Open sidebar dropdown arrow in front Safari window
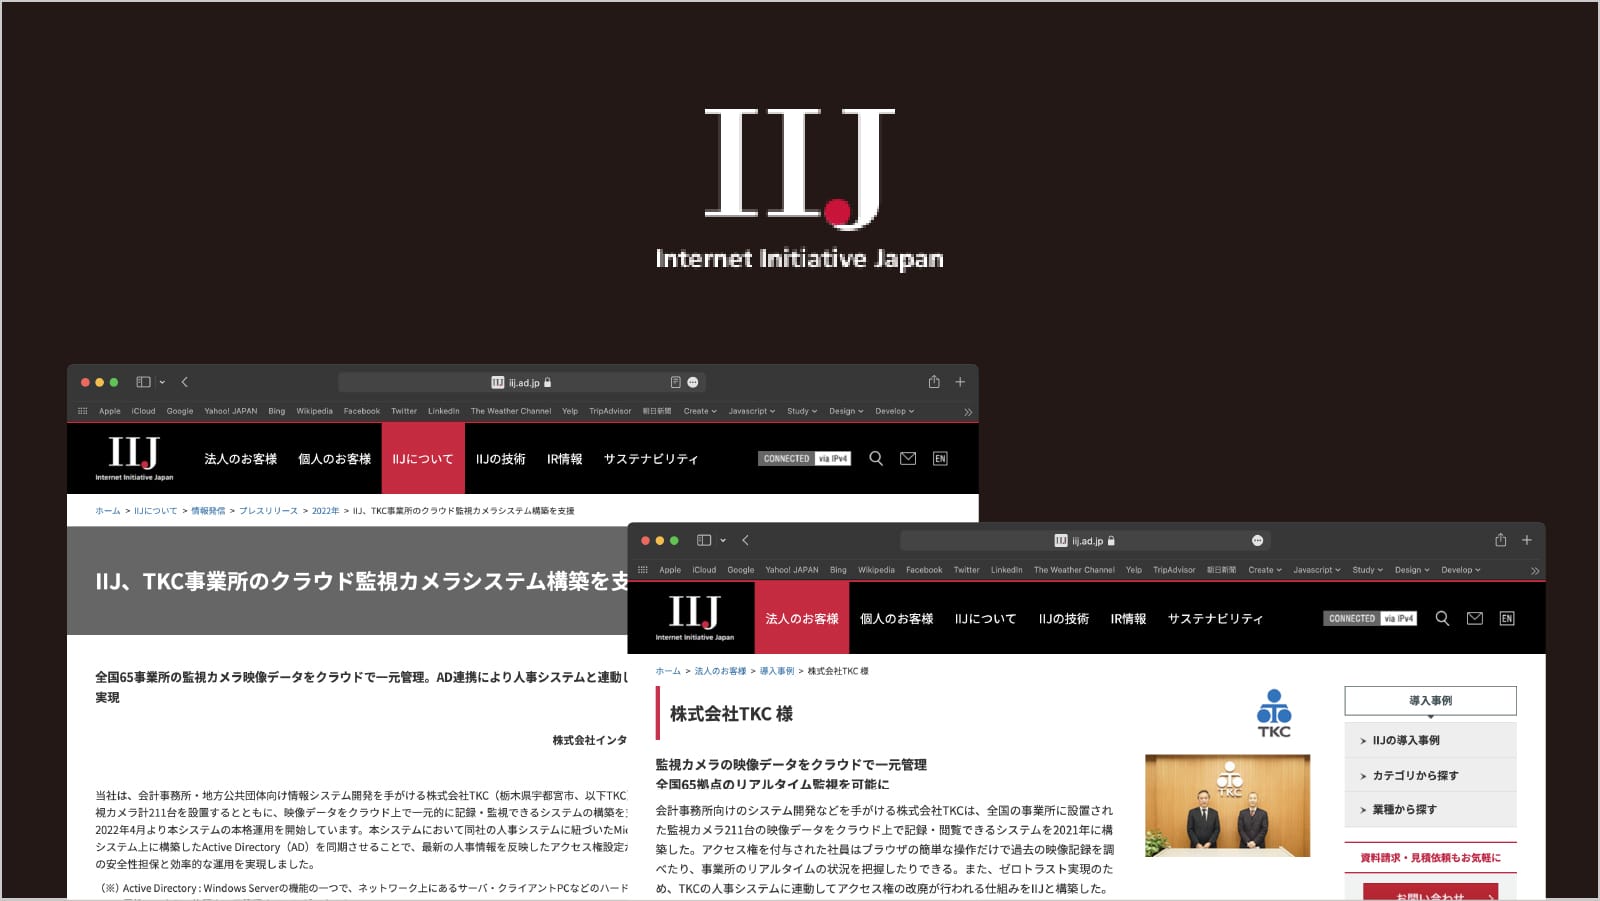 (x=723, y=540)
